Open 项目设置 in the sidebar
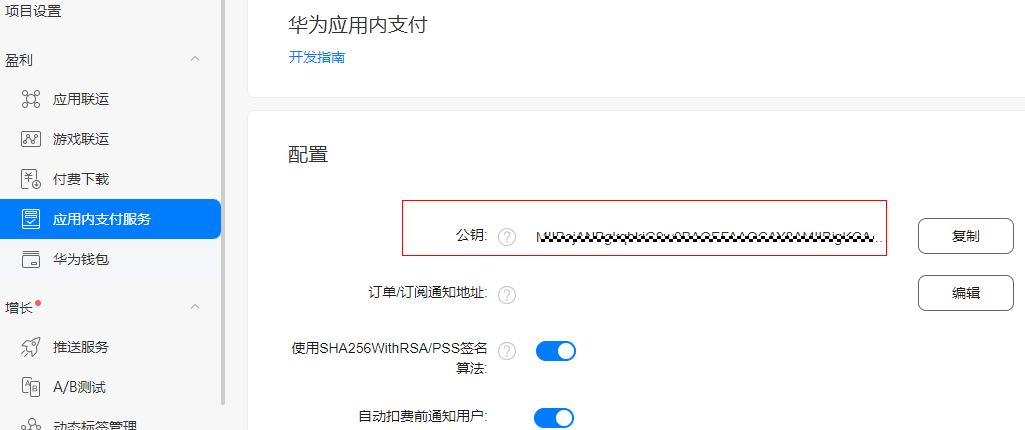1025x430 pixels. coord(33,11)
